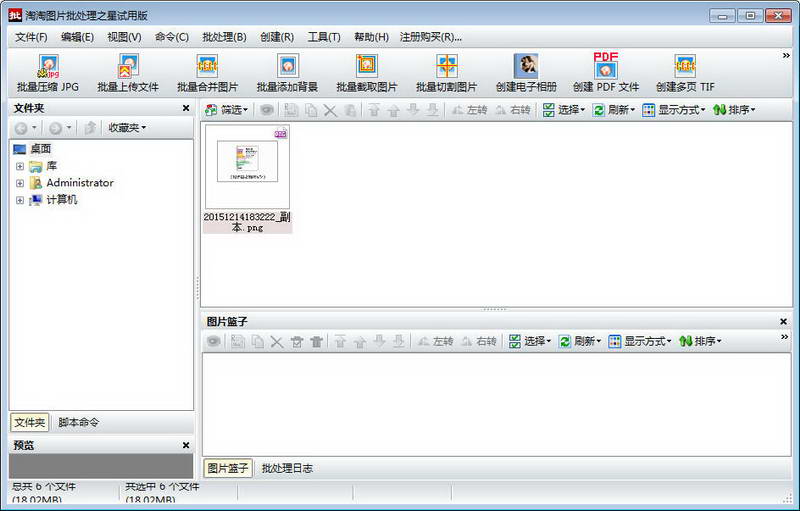The width and height of the screenshot is (800, 511).
Task: Open the 注册购买(R)... menu
Action: tap(431, 37)
